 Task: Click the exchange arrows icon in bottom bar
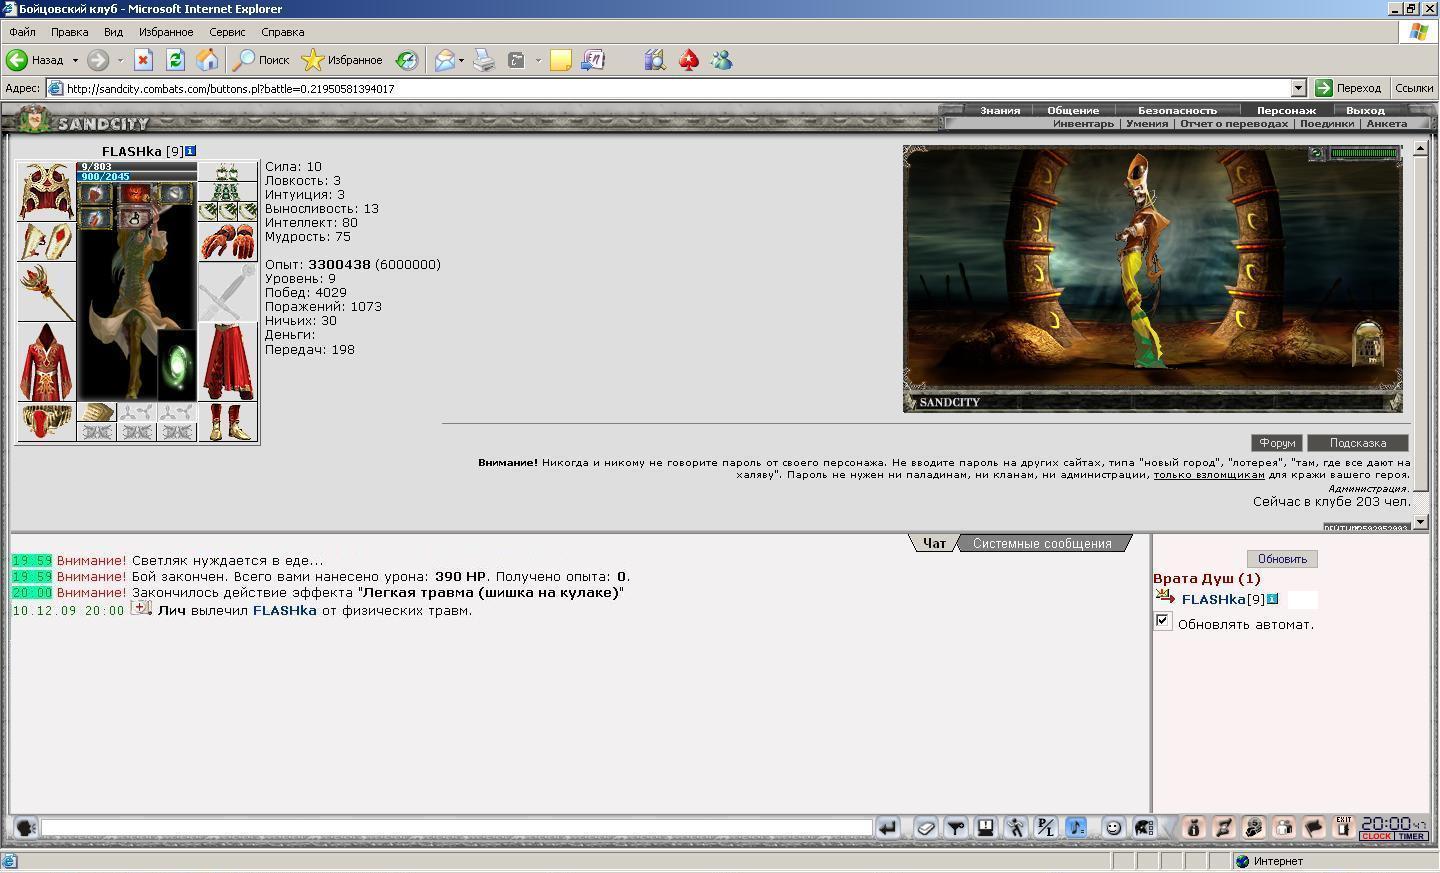pos(1223,827)
